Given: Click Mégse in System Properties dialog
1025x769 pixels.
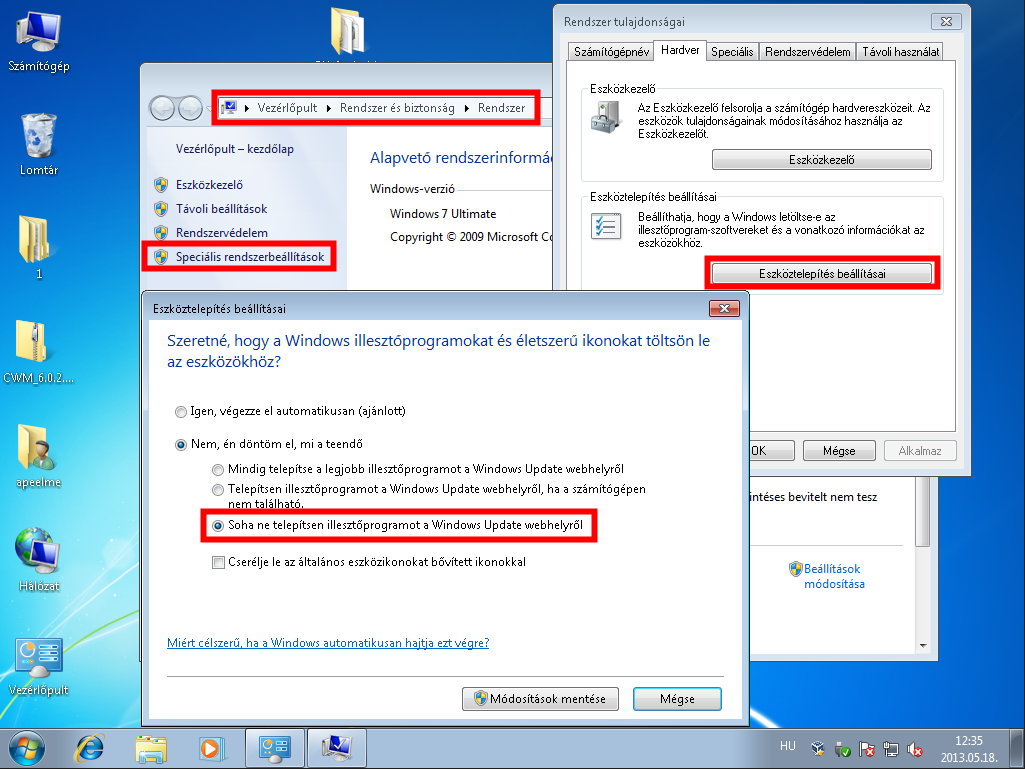Looking at the screenshot, I should 839,451.
